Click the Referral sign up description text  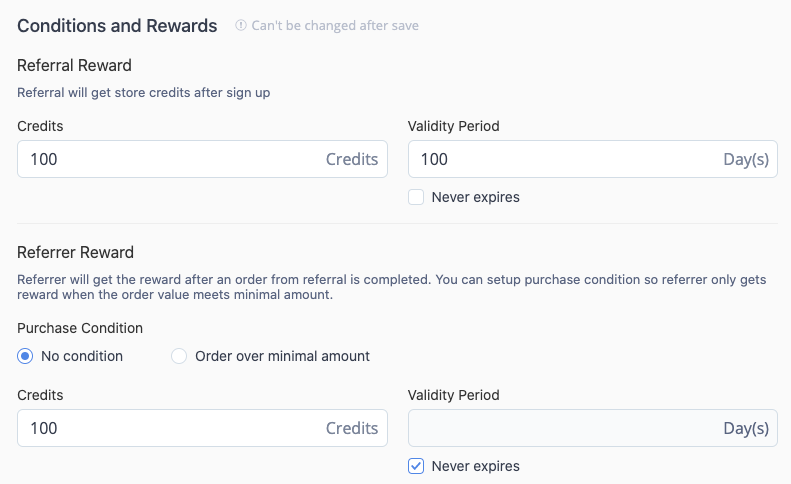pos(144,93)
